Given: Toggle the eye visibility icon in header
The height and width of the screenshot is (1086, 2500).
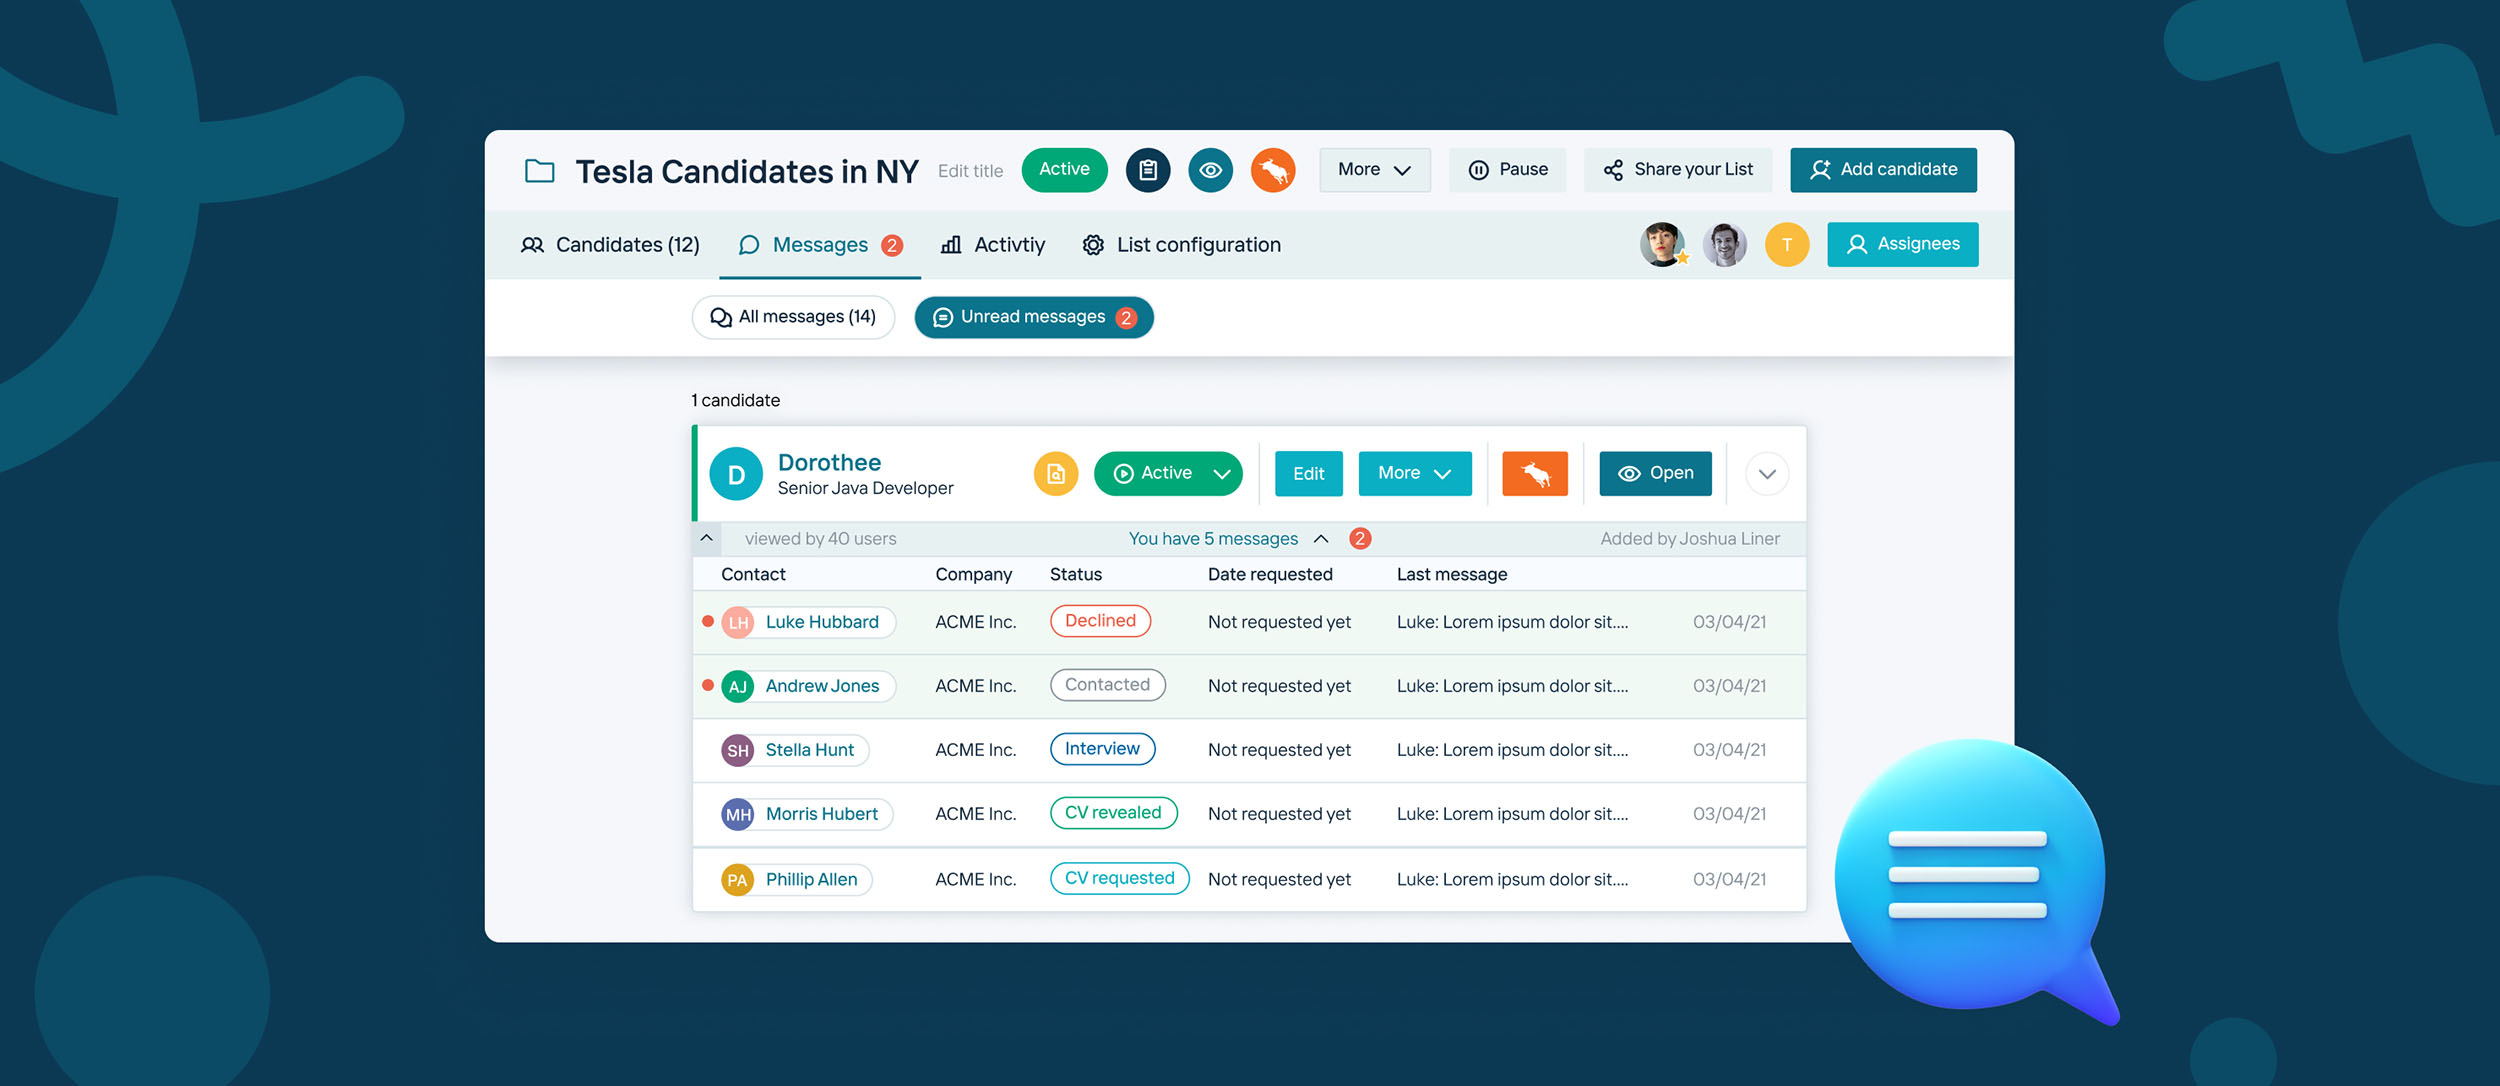Looking at the screenshot, I should pyautogui.click(x=1210, y=170).
